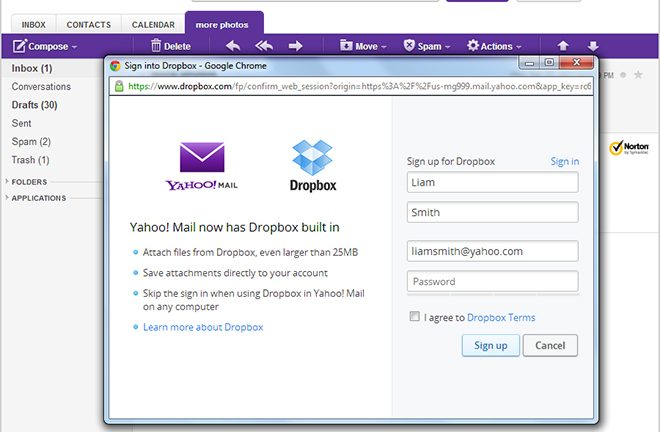
Task: Focus the last name field containing Smith
Action: pos(492,212)
